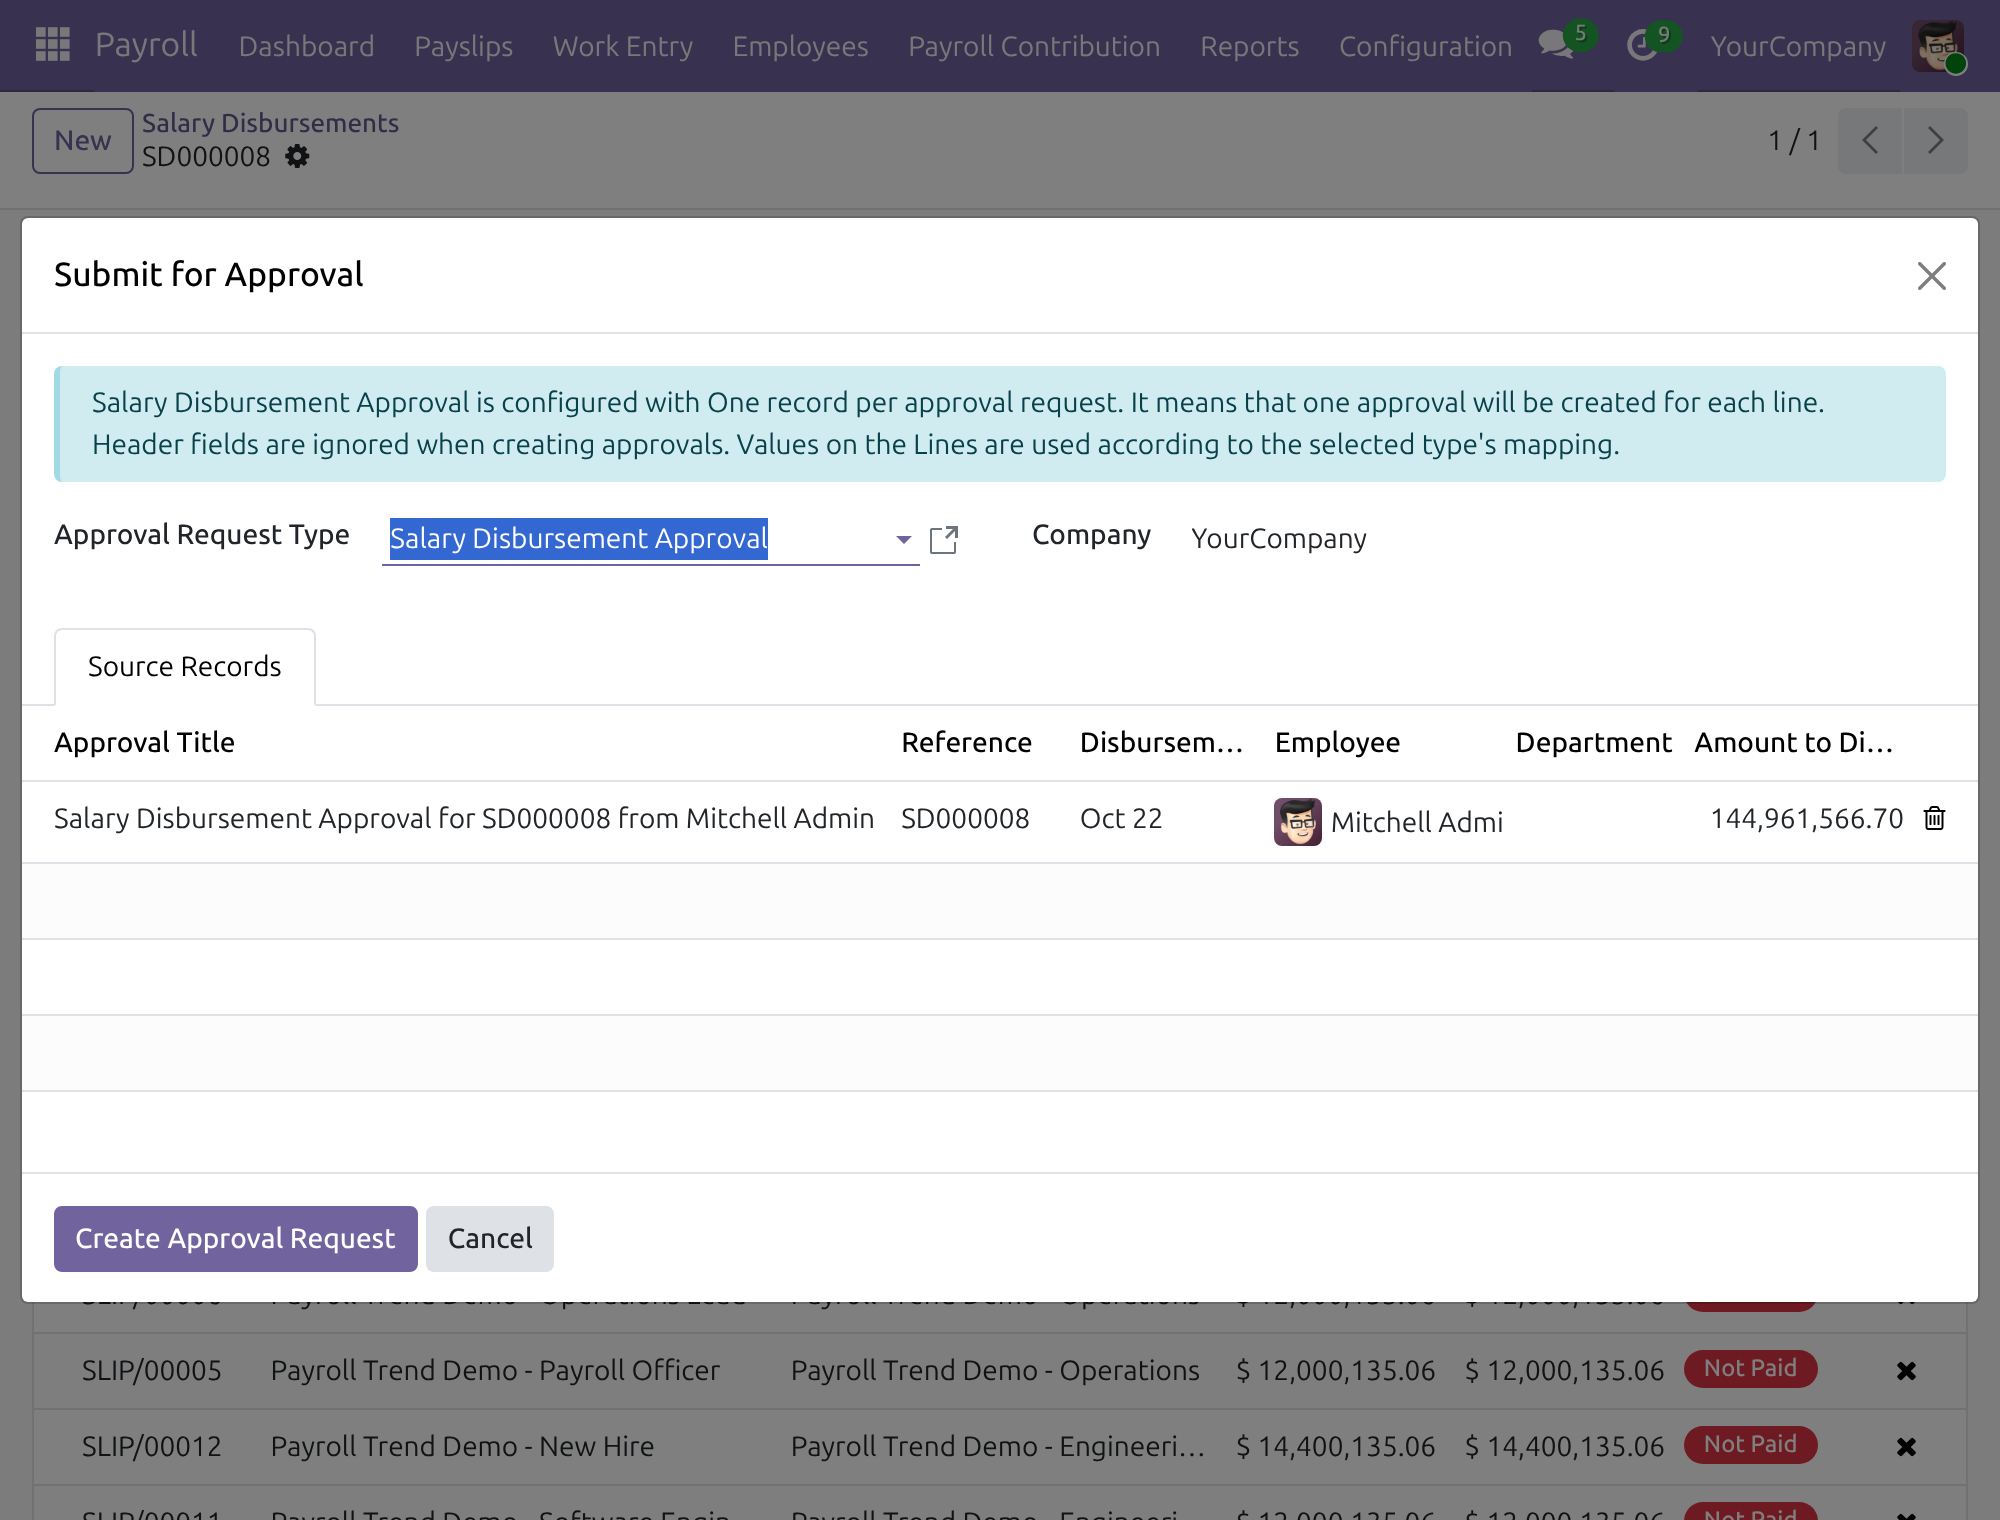Viewport: 2000px width, 1520px height.
Task: Close the Submit for Approval dialog
Action: 1931,276
